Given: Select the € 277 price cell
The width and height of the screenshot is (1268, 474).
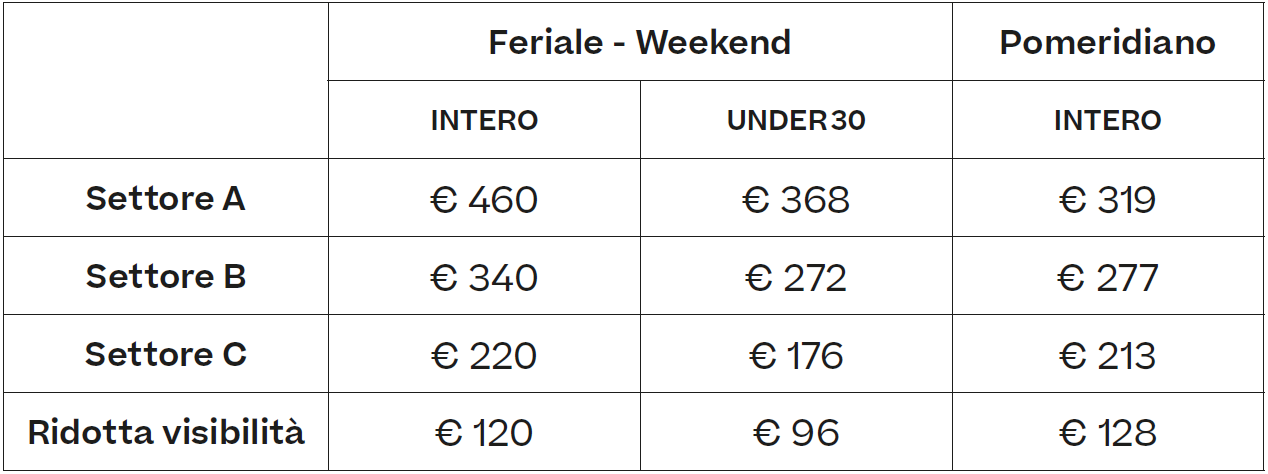Looking at the screenshot, I should [x=1108, y=277].
